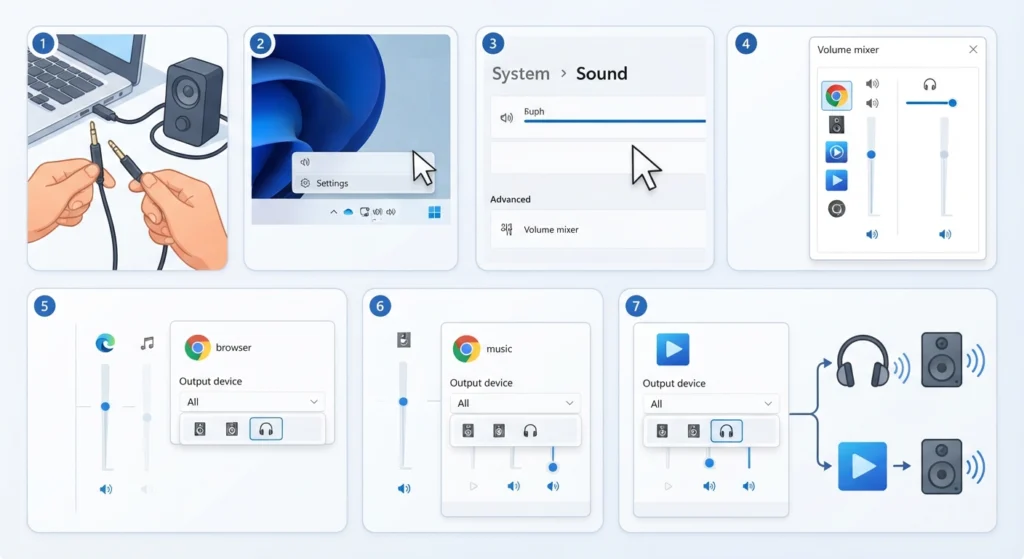The width and height of the screenshot is (1024, 559).
Task: Click speaker icon beside Sound volume slider
Action: pos(507,118)
